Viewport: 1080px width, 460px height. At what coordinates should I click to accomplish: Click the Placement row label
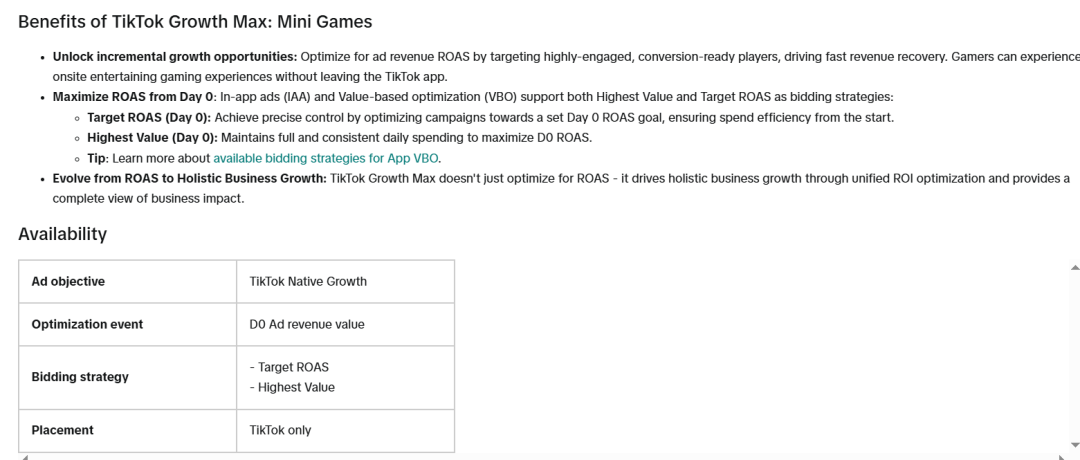(63, 430)
